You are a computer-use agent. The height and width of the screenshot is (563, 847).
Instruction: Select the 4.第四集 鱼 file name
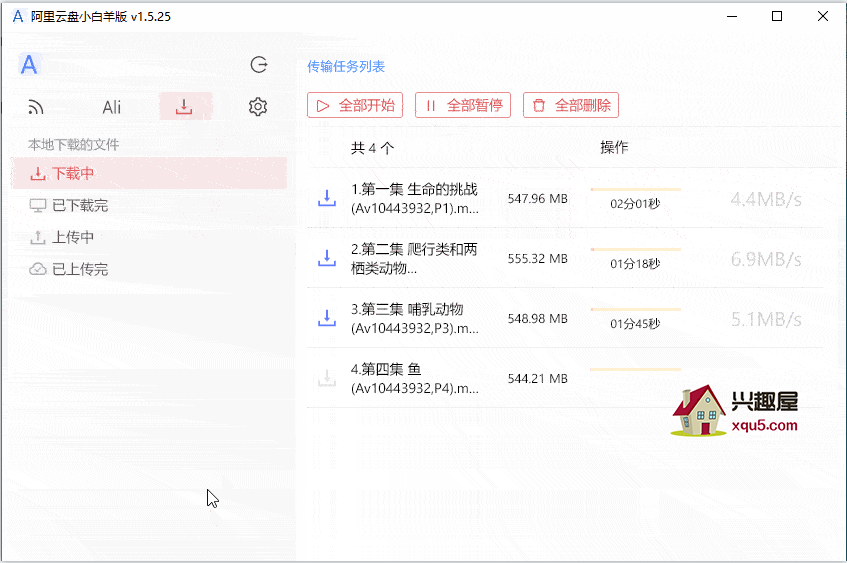(415, 378)
